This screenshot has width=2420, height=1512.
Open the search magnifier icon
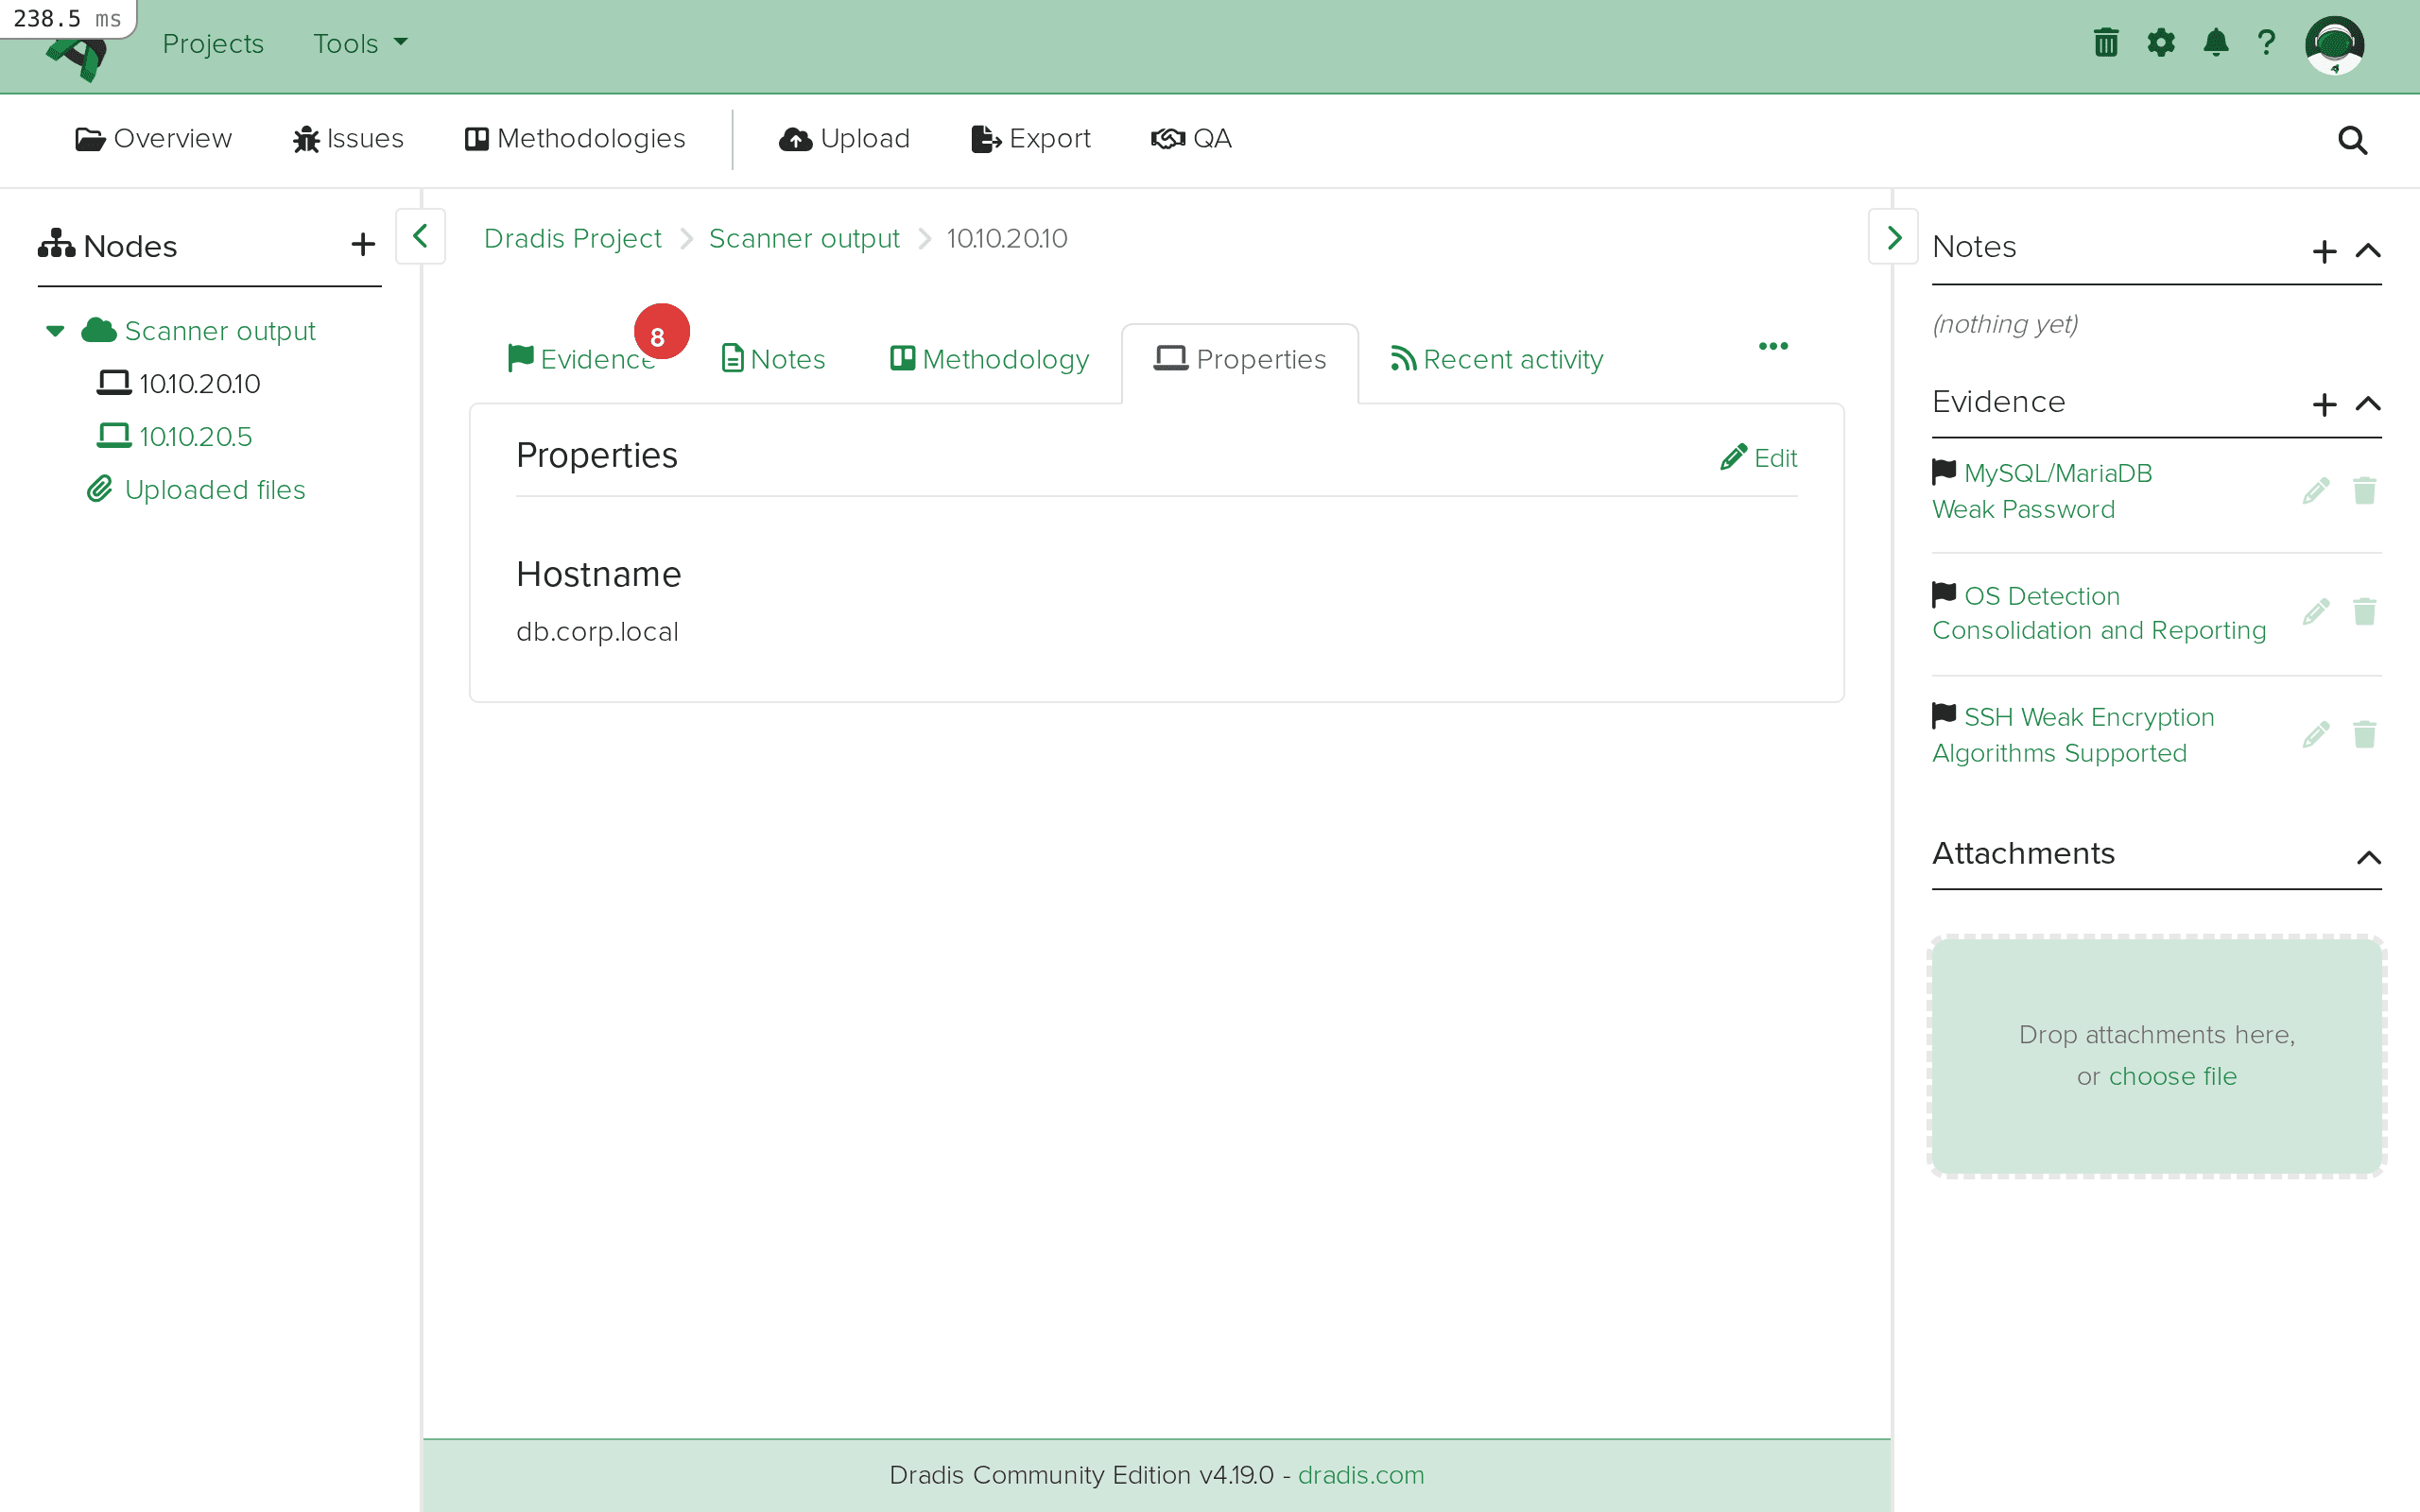2352,140
